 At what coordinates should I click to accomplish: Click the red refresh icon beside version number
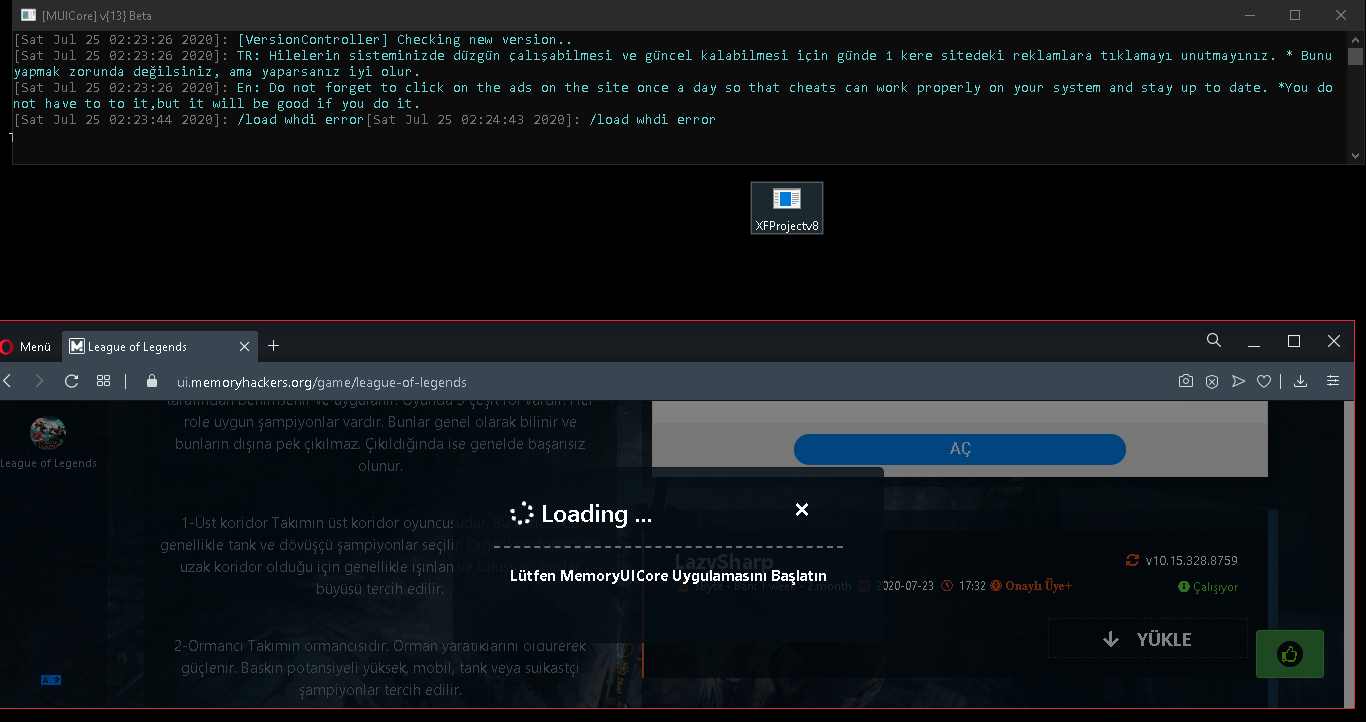(1132, 560)
